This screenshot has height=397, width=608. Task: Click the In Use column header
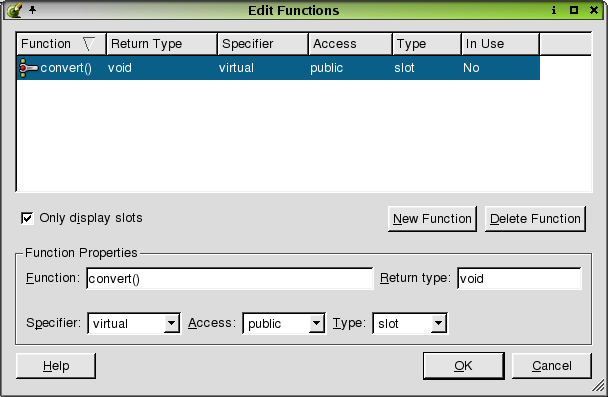point(500,44)
